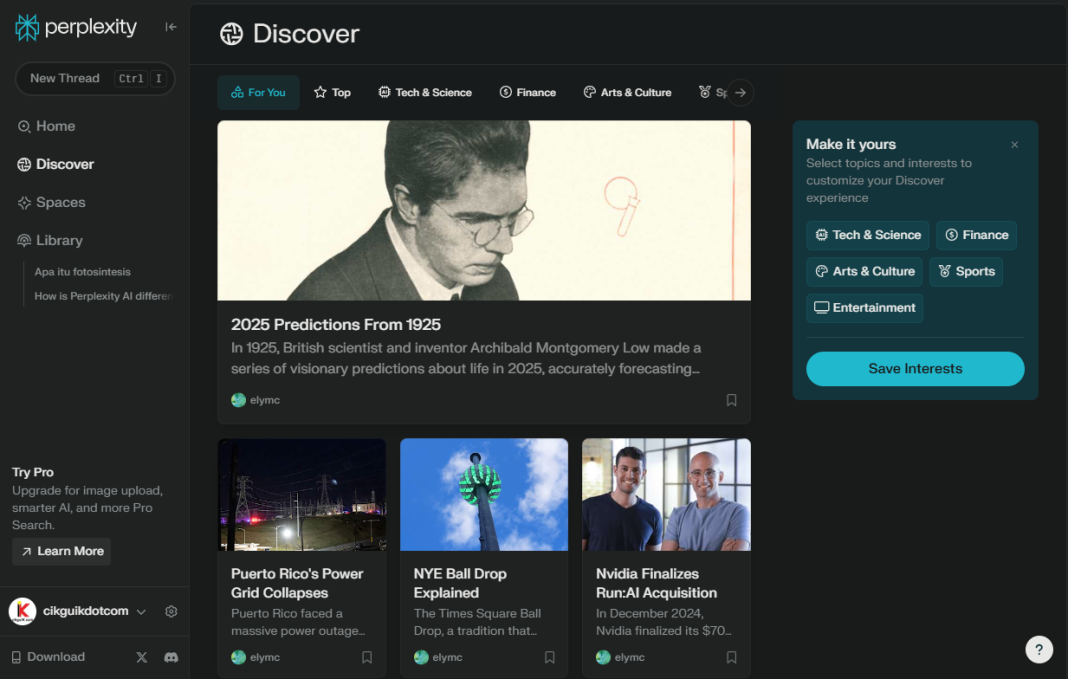The image size is (1068, 679).
Task: Open the NYE Ball Drop thumbnail image
Action: tap(484, 494)
